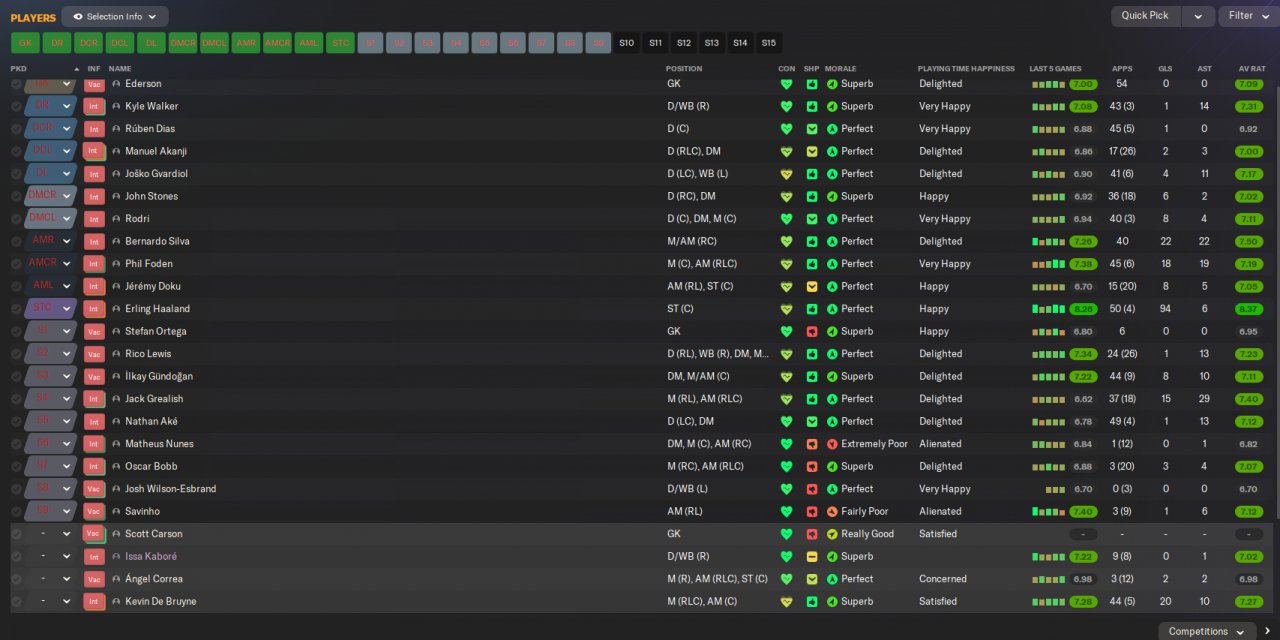The image size is (1280, 640).
Task: Open the position picker for Bernardo Silva
Action: [x=52, y=241]
